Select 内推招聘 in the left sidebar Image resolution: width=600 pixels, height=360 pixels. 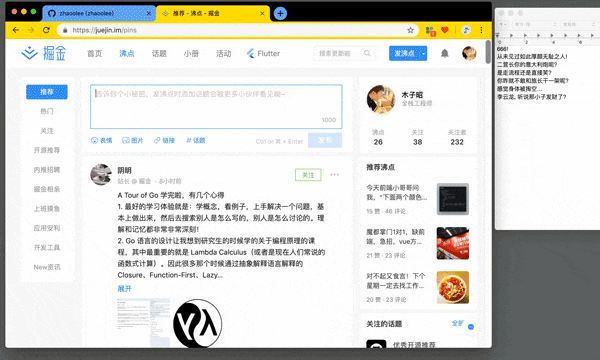[x=47, y=169]
